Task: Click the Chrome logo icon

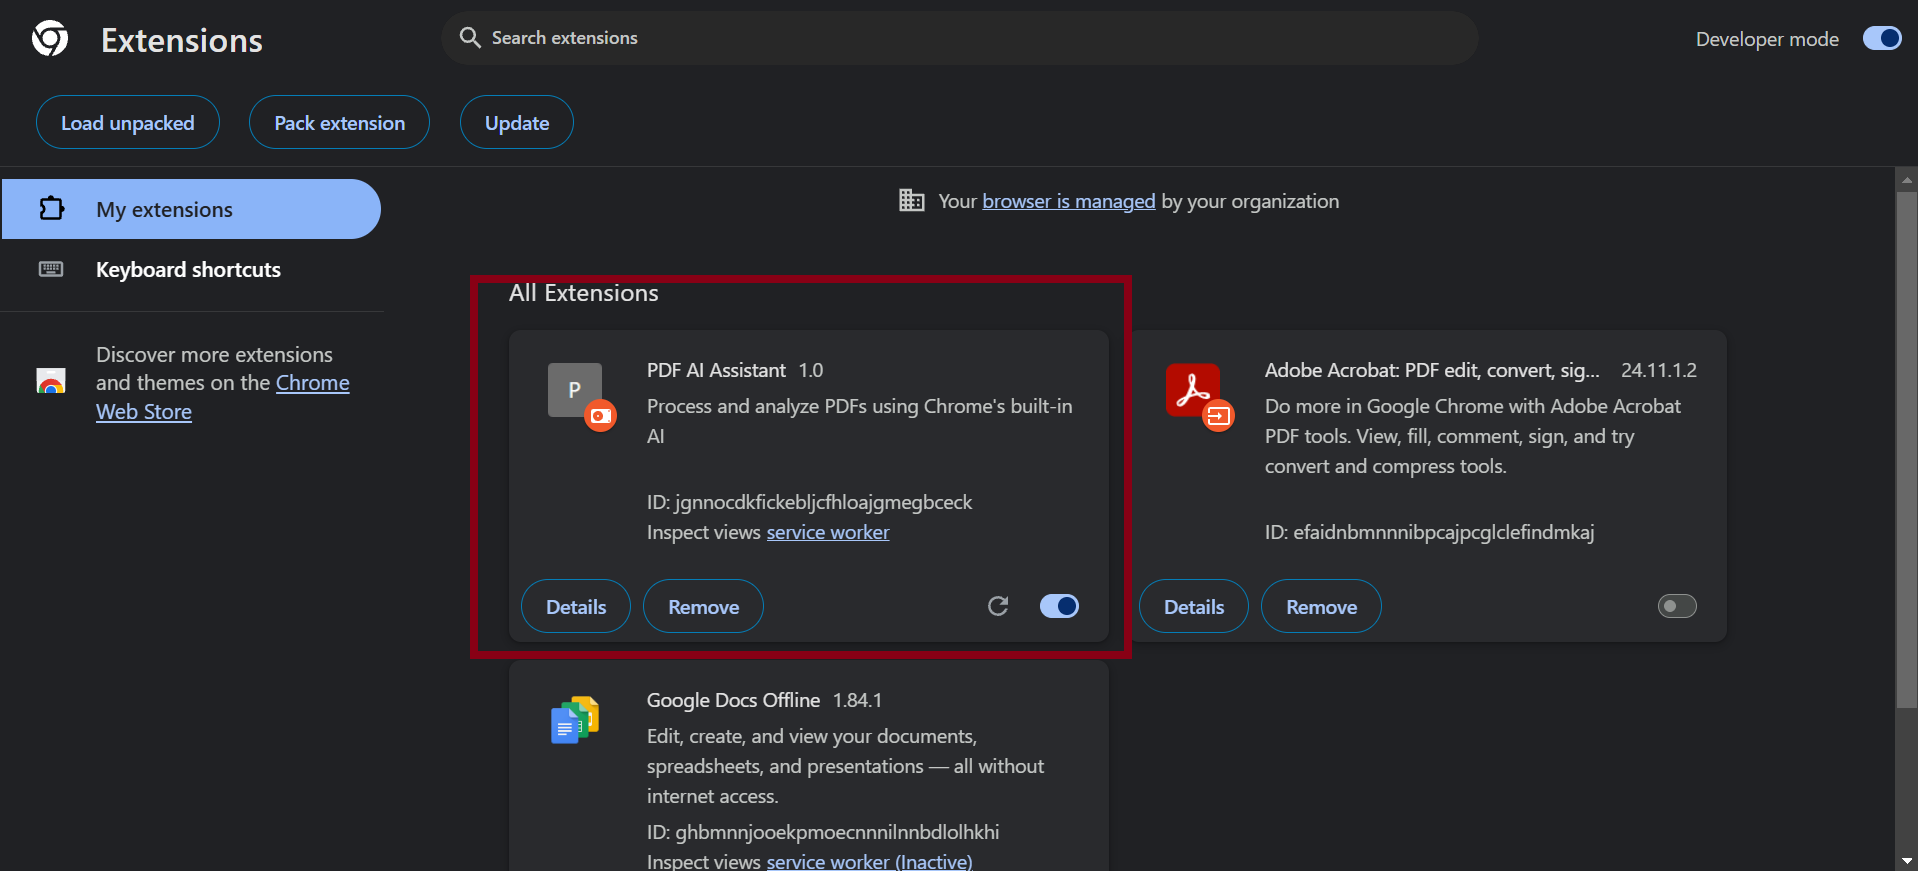Action: [x=50, y=39]
